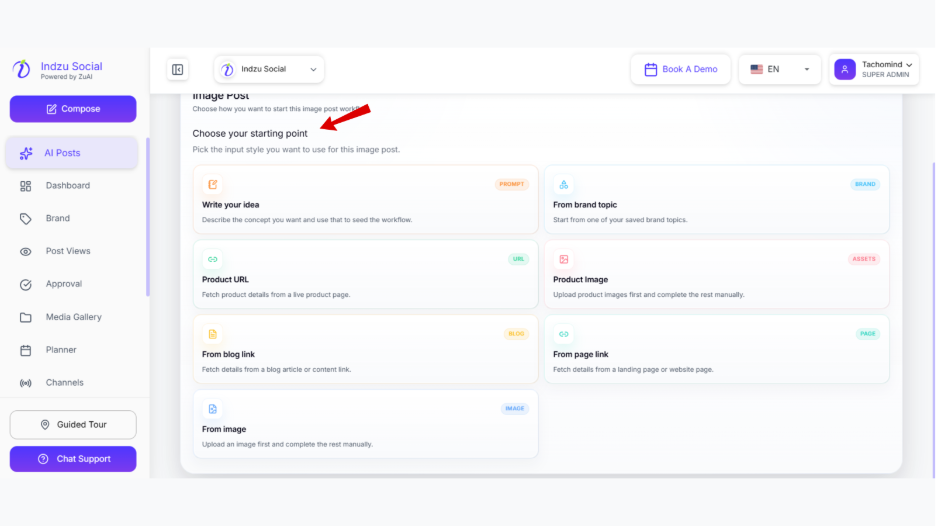This screenshot has width=936, height=526.
Task: Open AI Posts in the sidebar
Action: click(x=72, y=153)
